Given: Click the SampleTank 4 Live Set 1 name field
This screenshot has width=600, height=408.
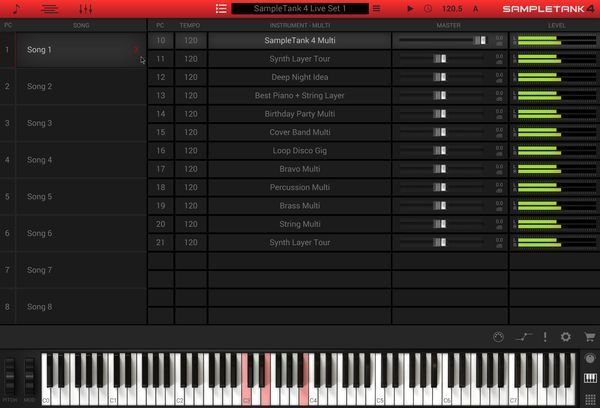Looking at the screenshot, I should click(x=300, y=8).
